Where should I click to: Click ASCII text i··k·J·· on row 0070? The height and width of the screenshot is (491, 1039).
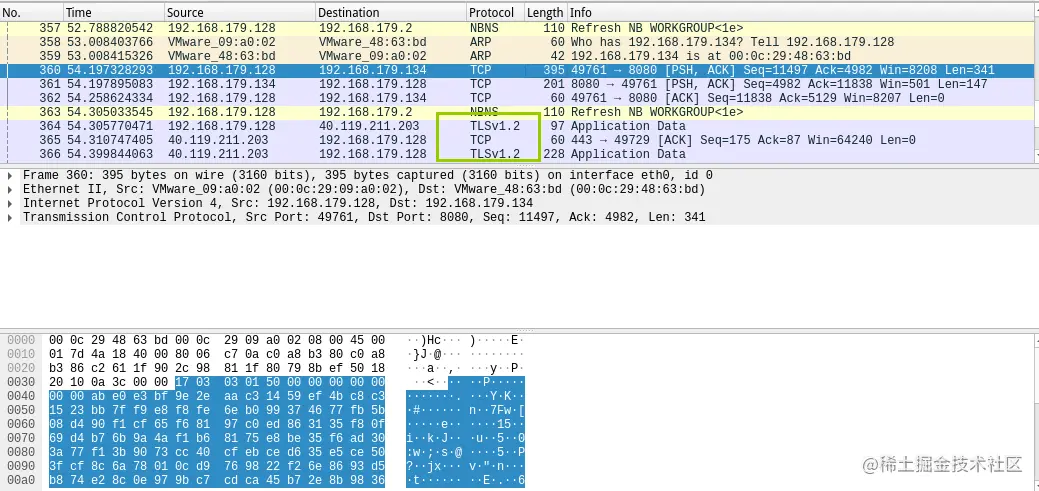434,438
